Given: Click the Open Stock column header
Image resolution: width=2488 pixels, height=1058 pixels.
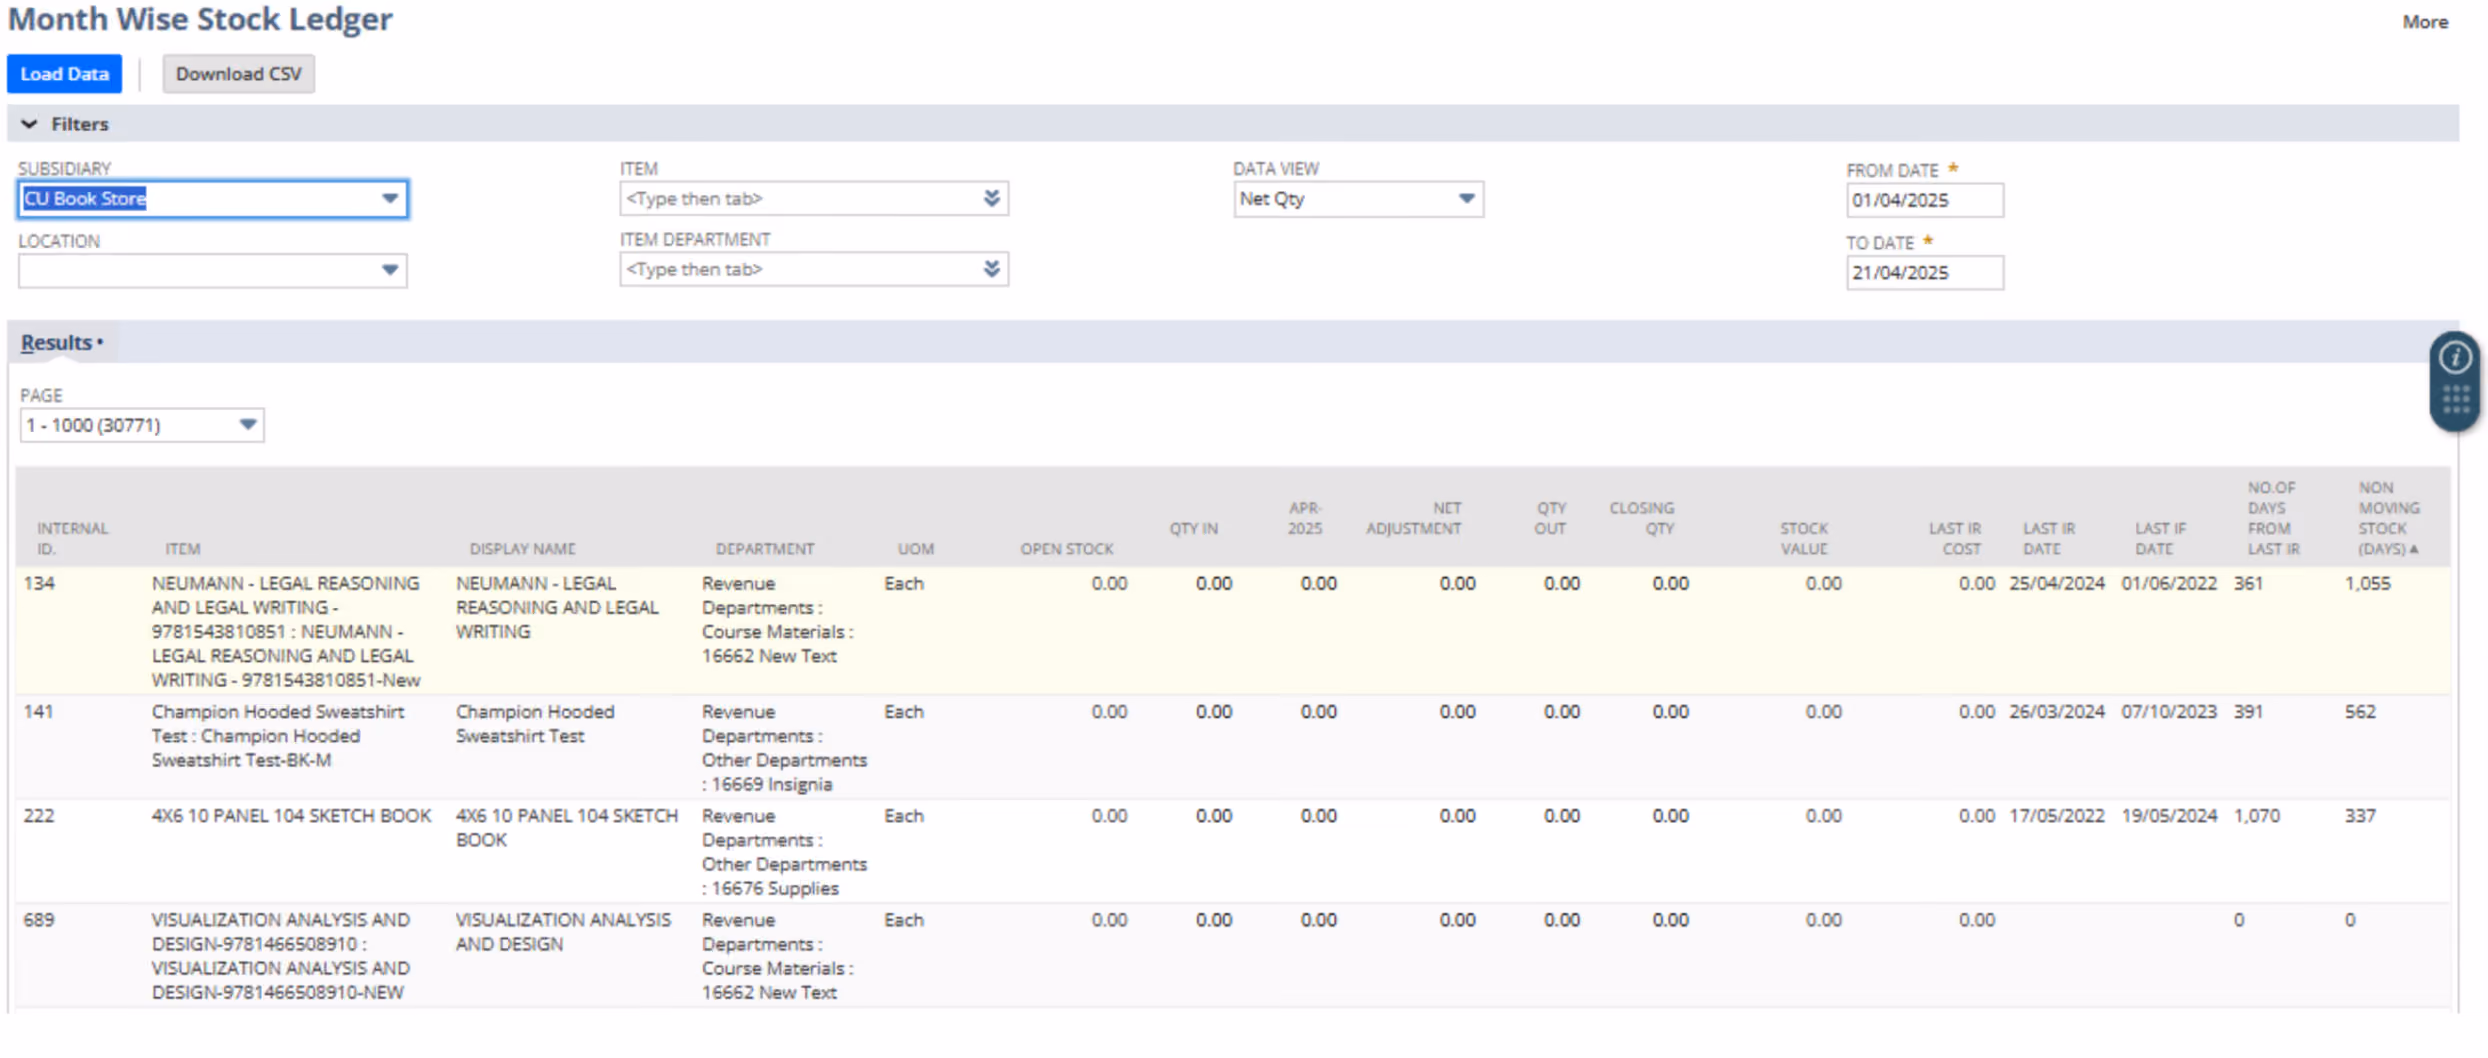Looking at the screenshot, I should [1066, 549].
